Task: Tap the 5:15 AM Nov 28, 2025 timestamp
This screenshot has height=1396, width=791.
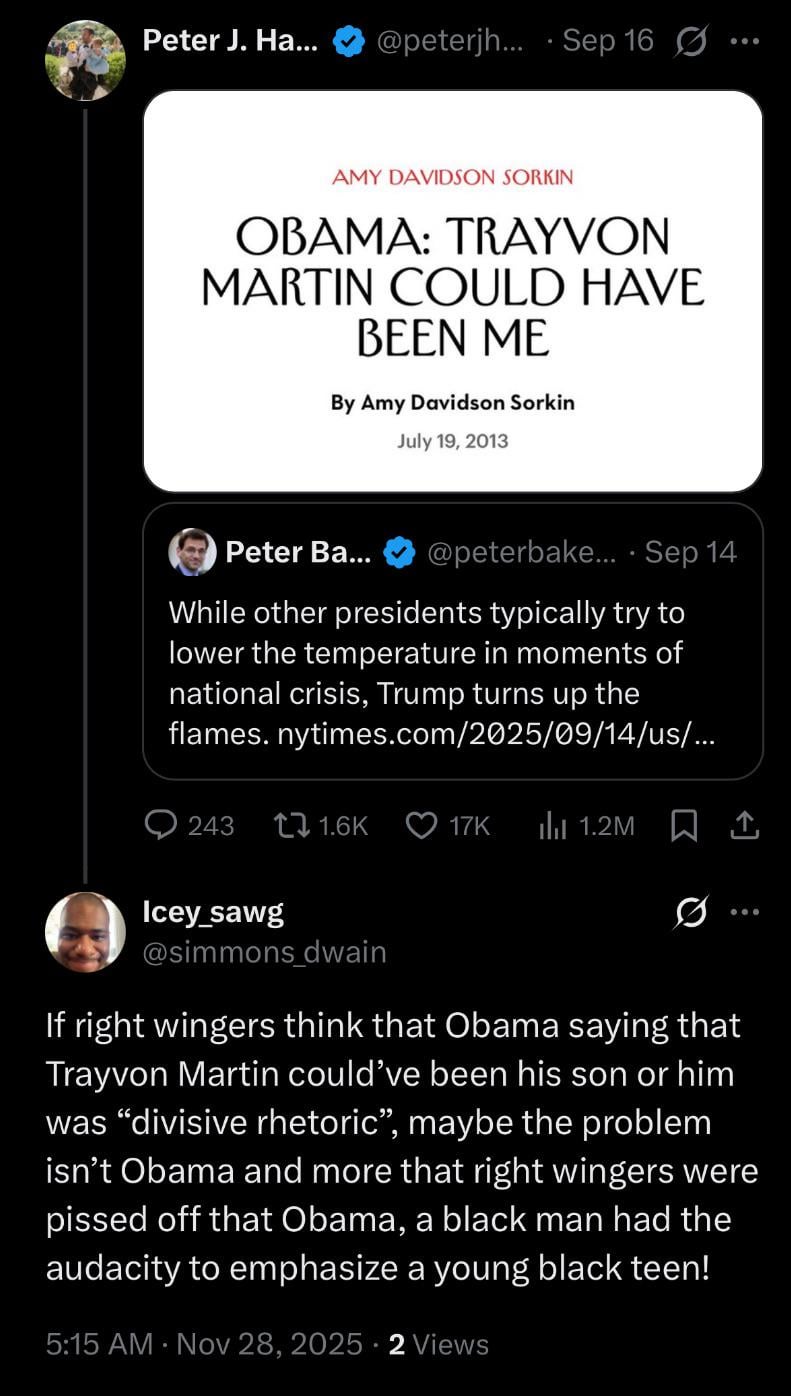Action: pos(204,1344)
